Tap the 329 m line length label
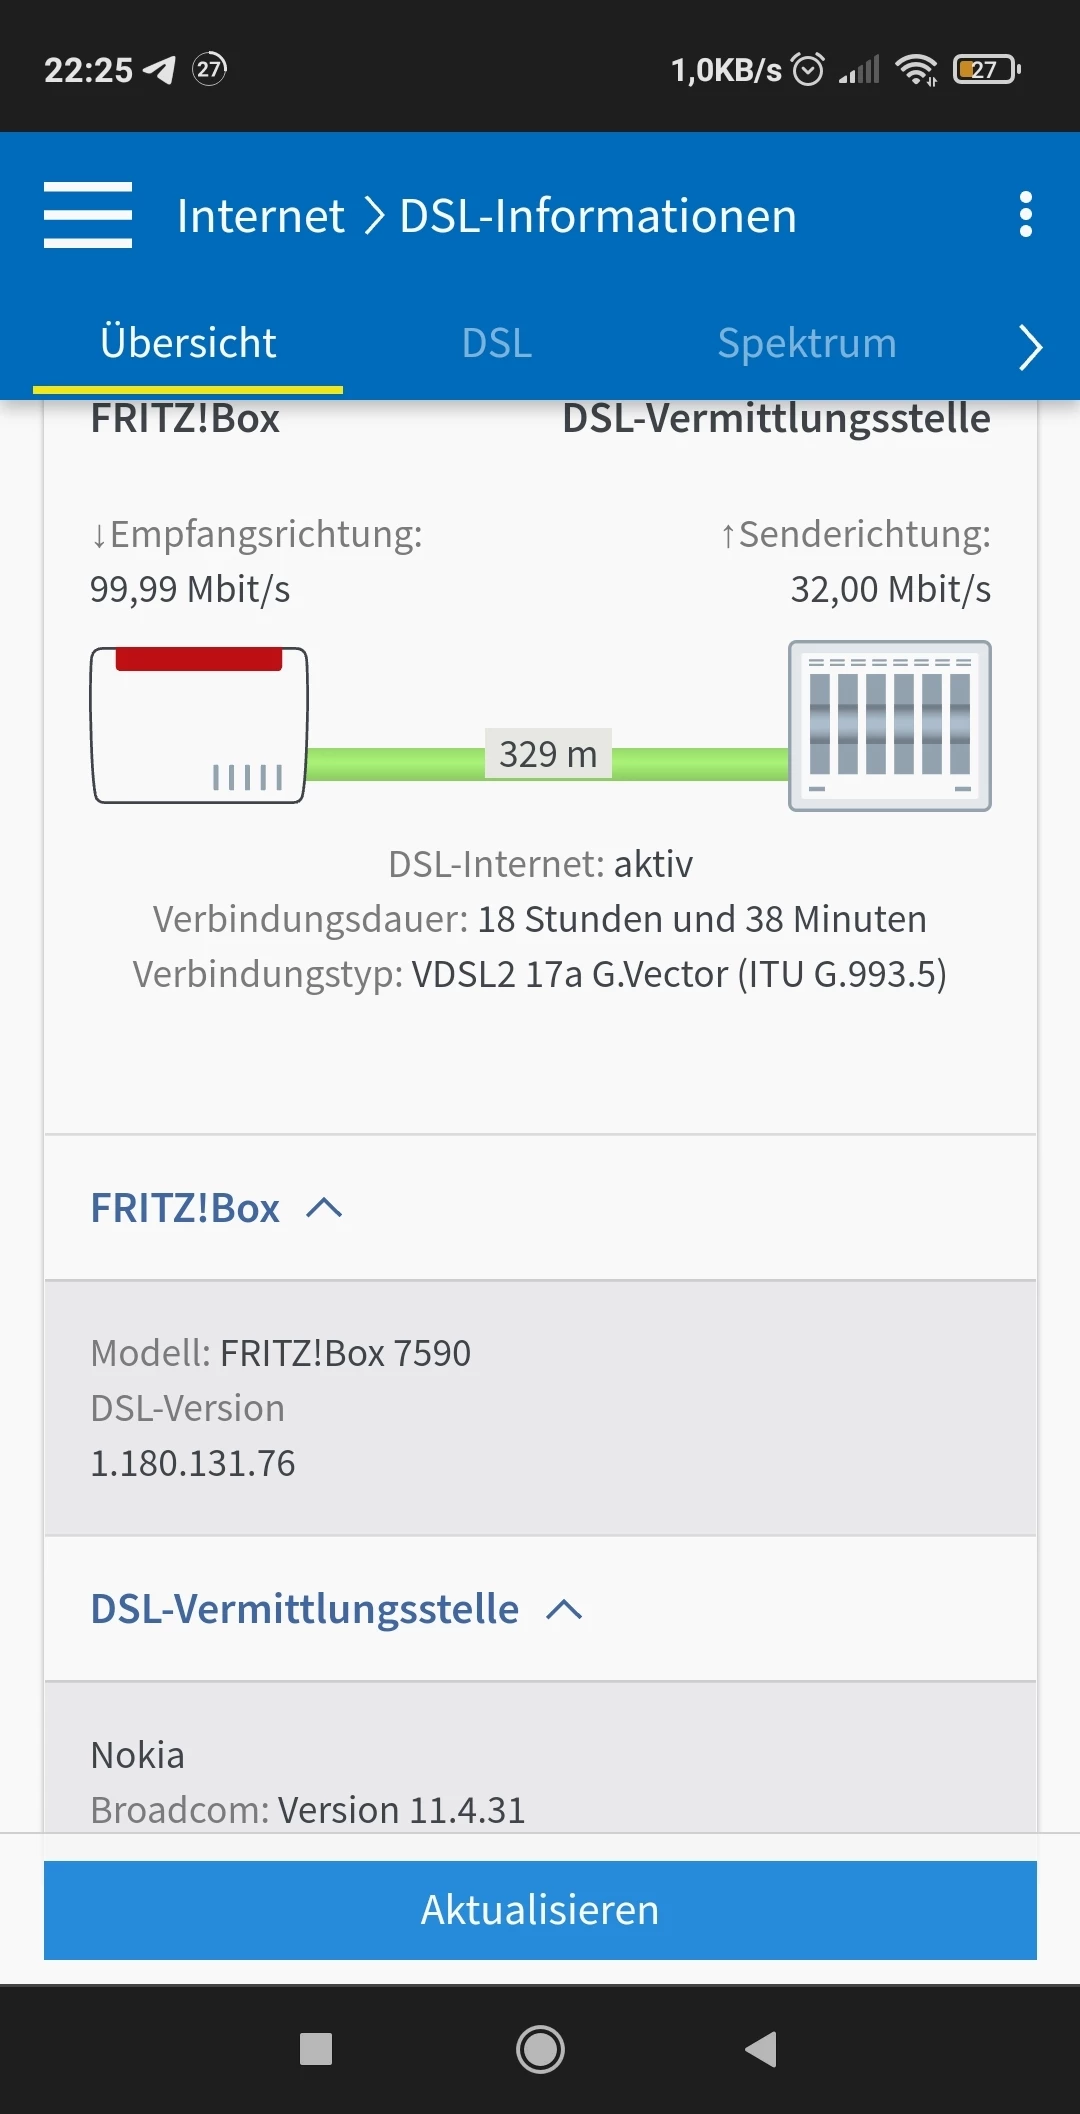Viewport: 1080px width, 2114px height. pos(548,754)
